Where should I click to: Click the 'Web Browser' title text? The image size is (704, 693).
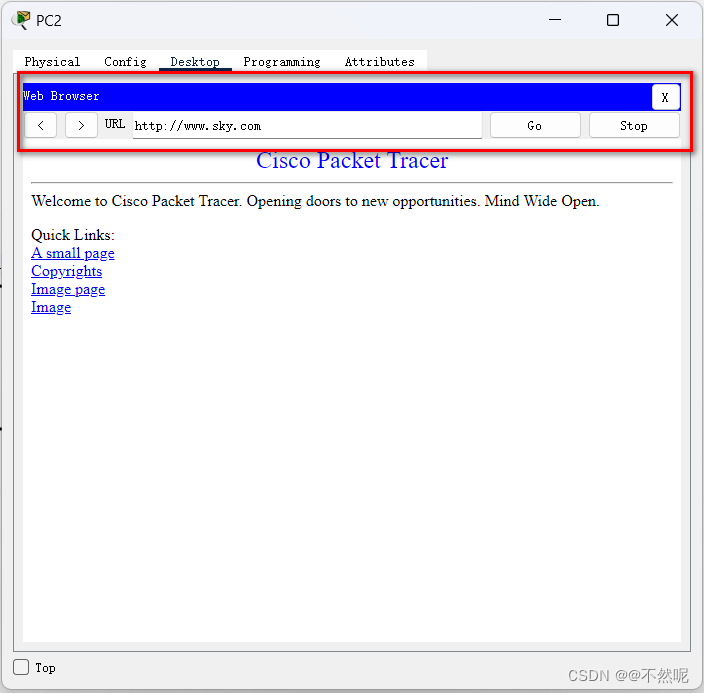pyautogui.click(x=61, y=96)
